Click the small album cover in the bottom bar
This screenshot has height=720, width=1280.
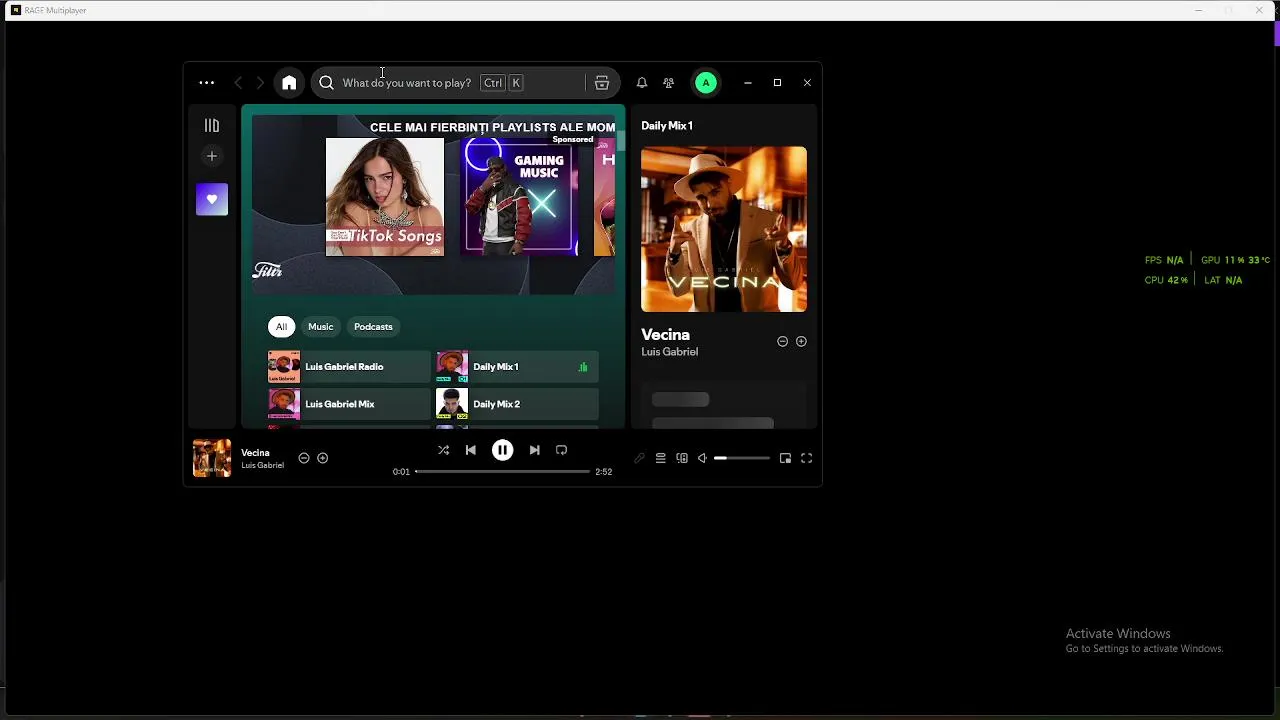coord(212,458)
